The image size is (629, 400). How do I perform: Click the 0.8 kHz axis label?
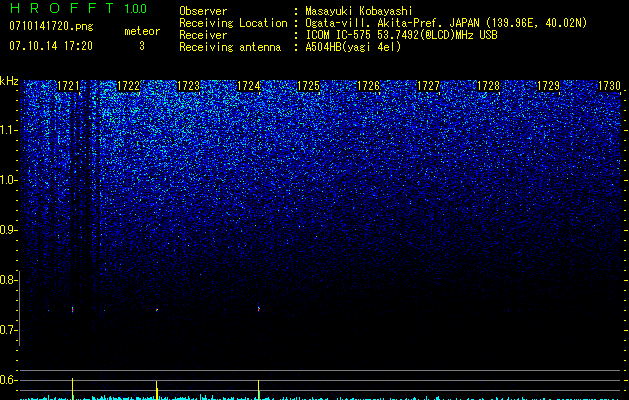pyautogui.click(x=8, y=280)
